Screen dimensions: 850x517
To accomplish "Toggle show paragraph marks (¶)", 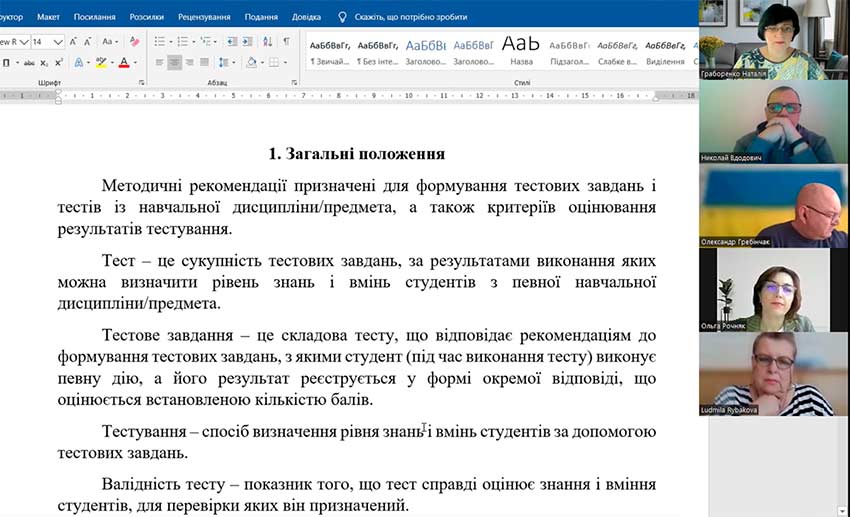I will 286,42.
